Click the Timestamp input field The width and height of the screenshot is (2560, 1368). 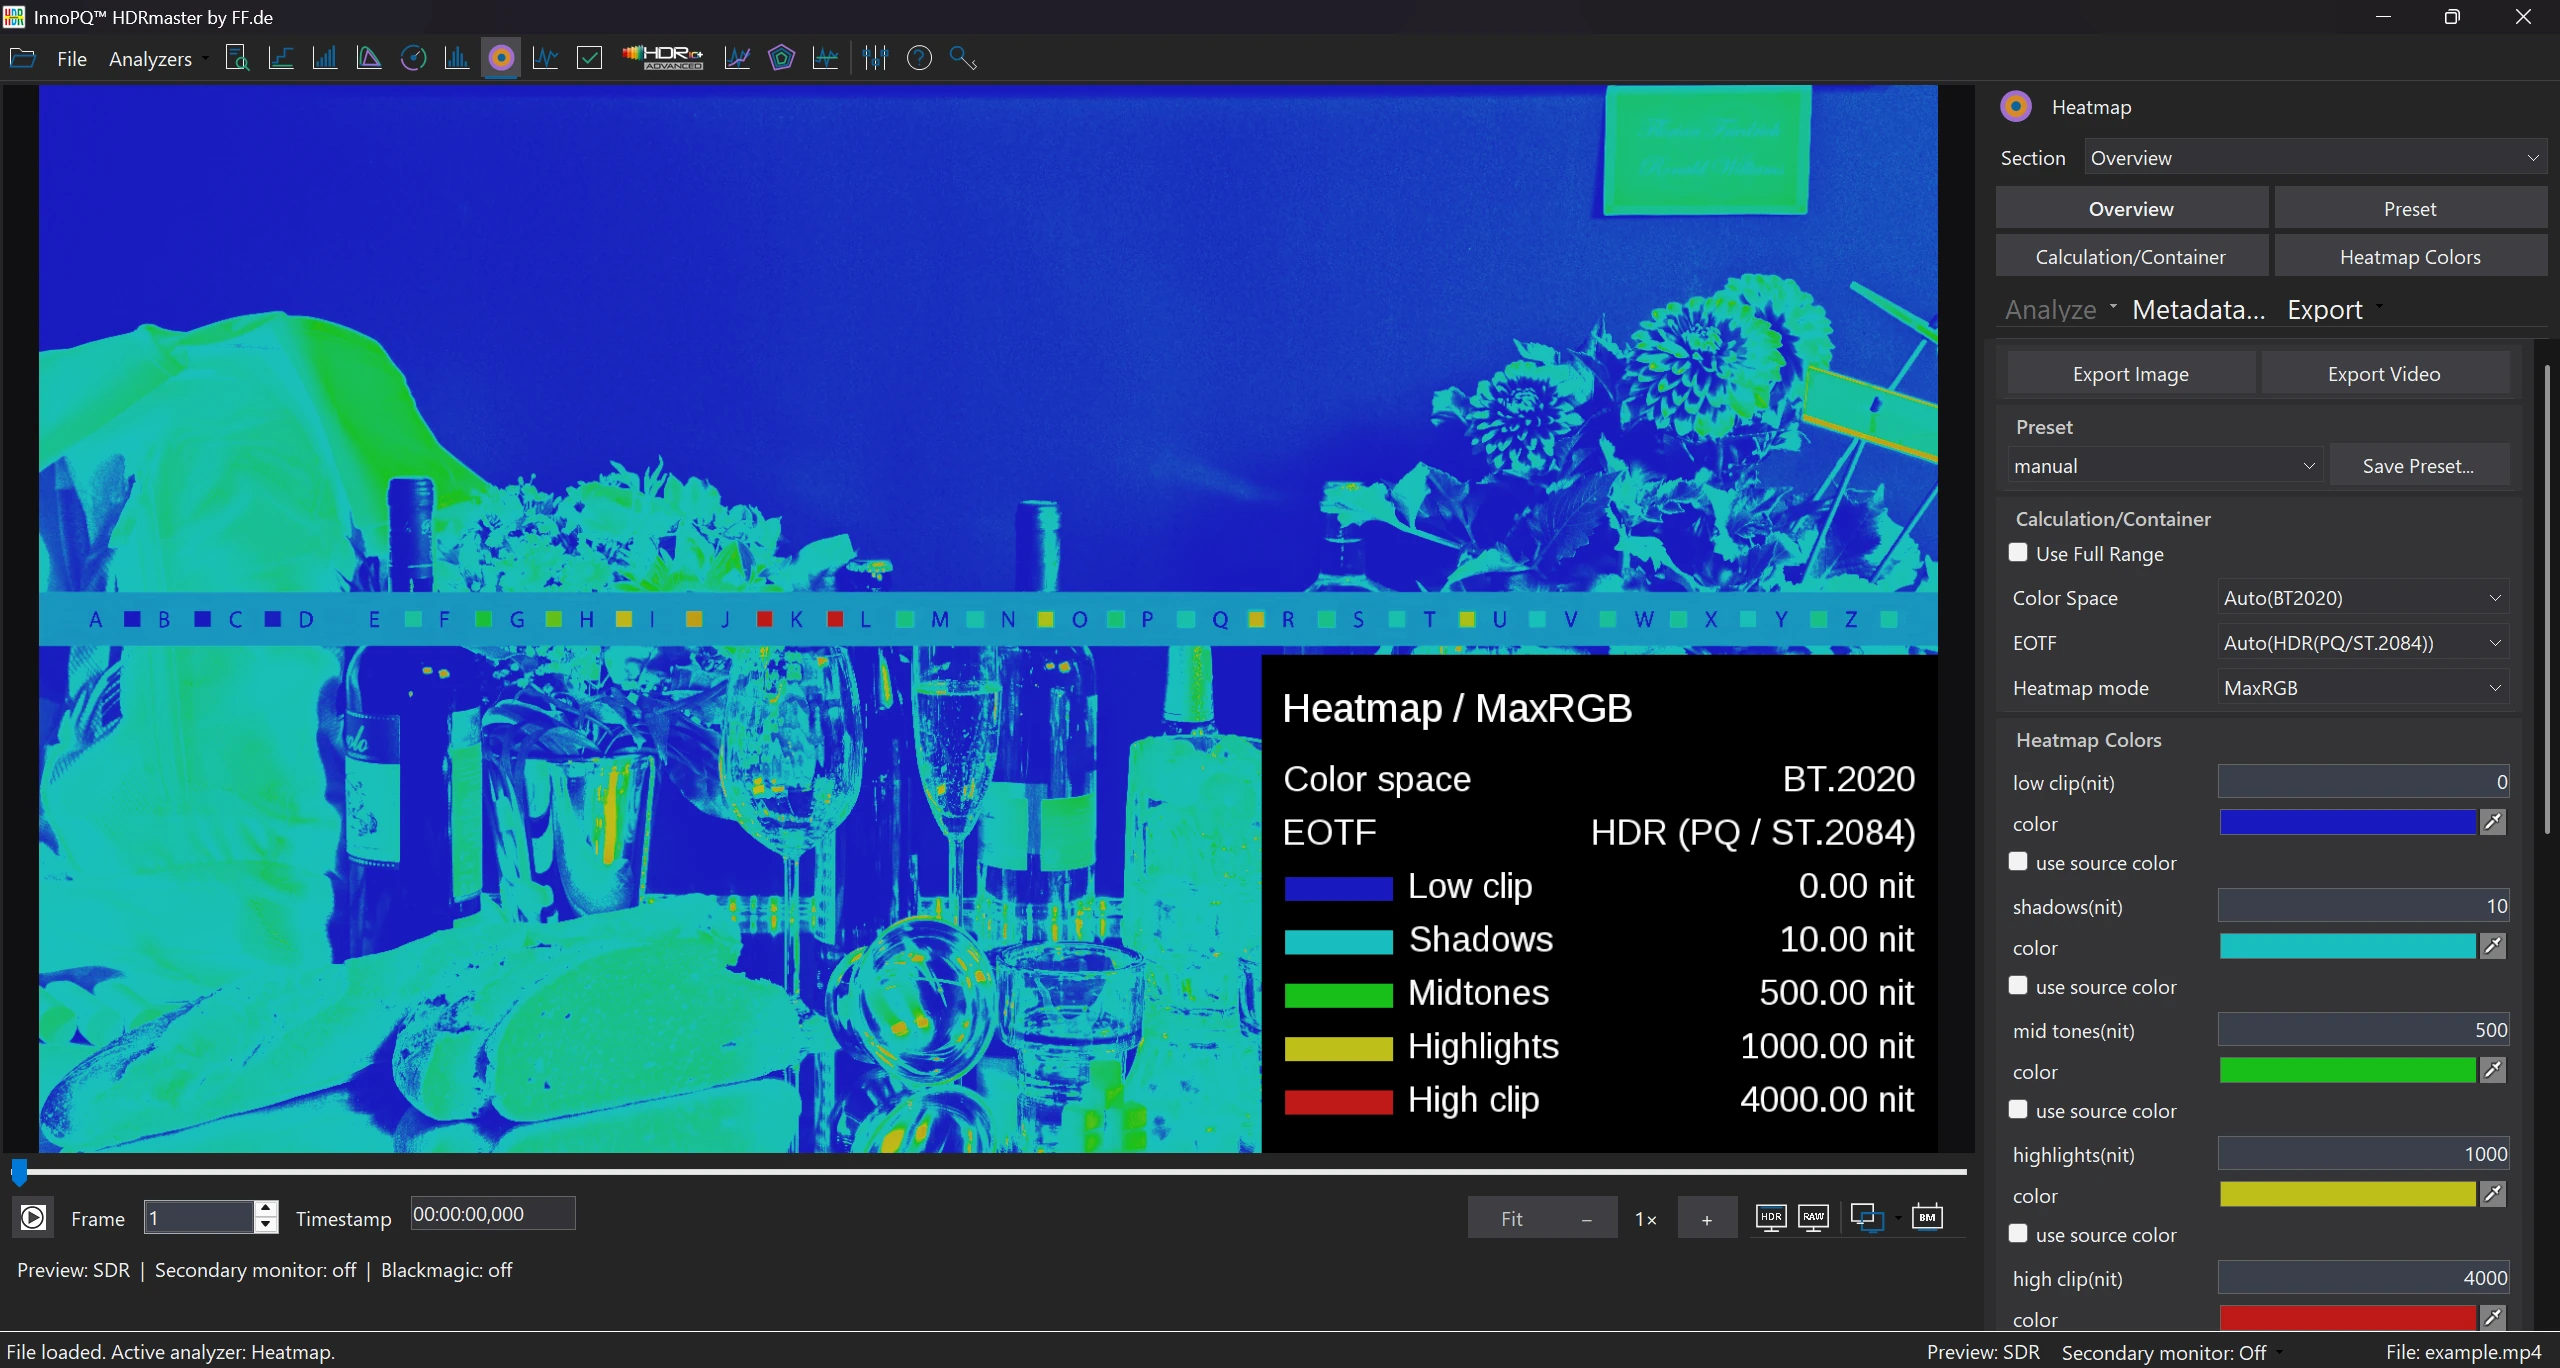[493, 1214]
